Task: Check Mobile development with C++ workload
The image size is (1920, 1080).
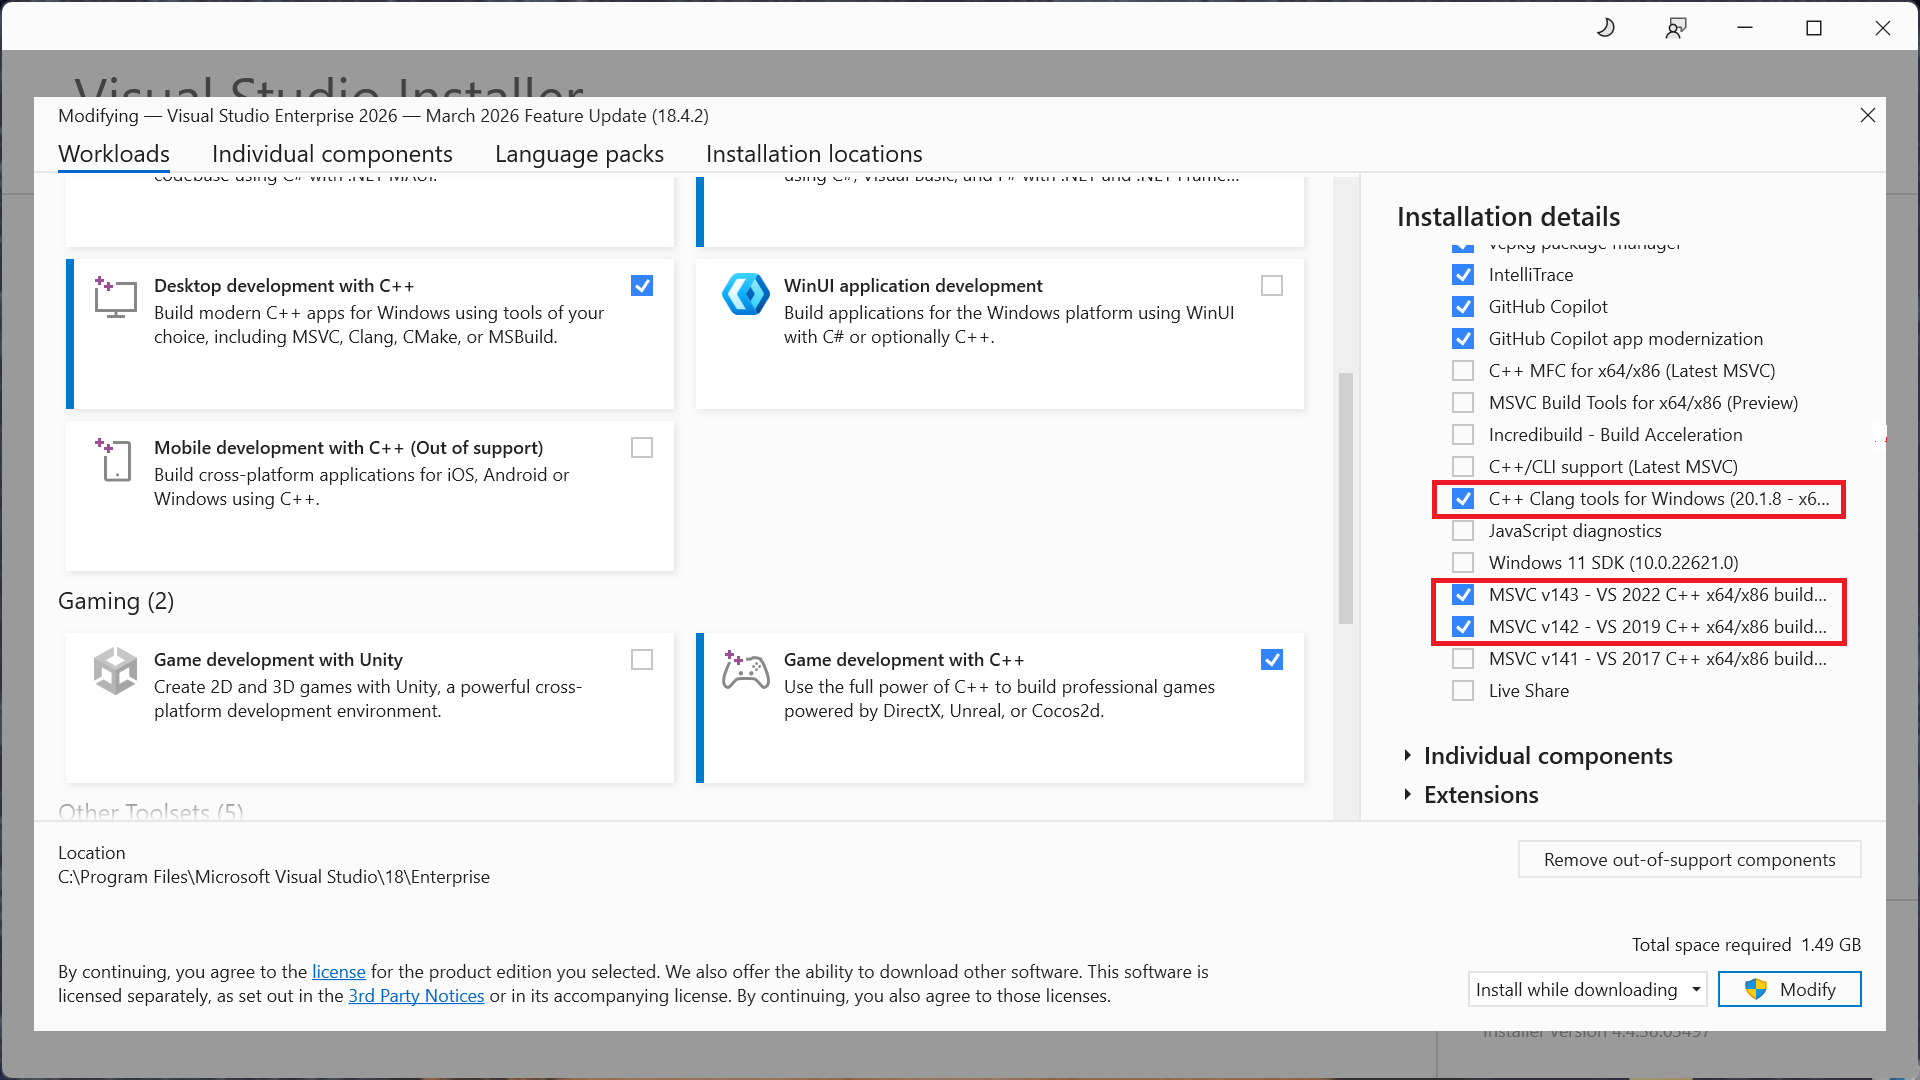Action: coord(642,448)
